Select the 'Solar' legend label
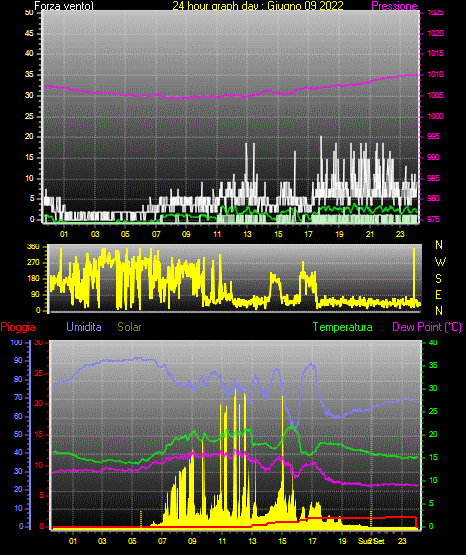 click(x=130, y=327)
